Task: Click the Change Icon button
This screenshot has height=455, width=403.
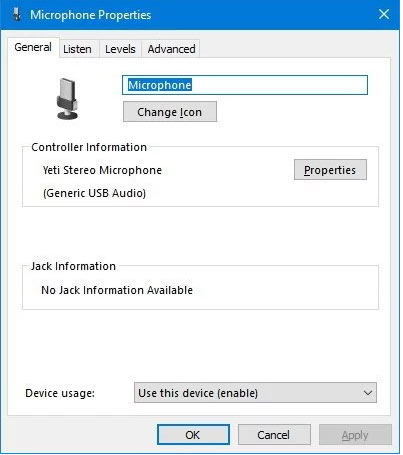Action: pos(170,112)
